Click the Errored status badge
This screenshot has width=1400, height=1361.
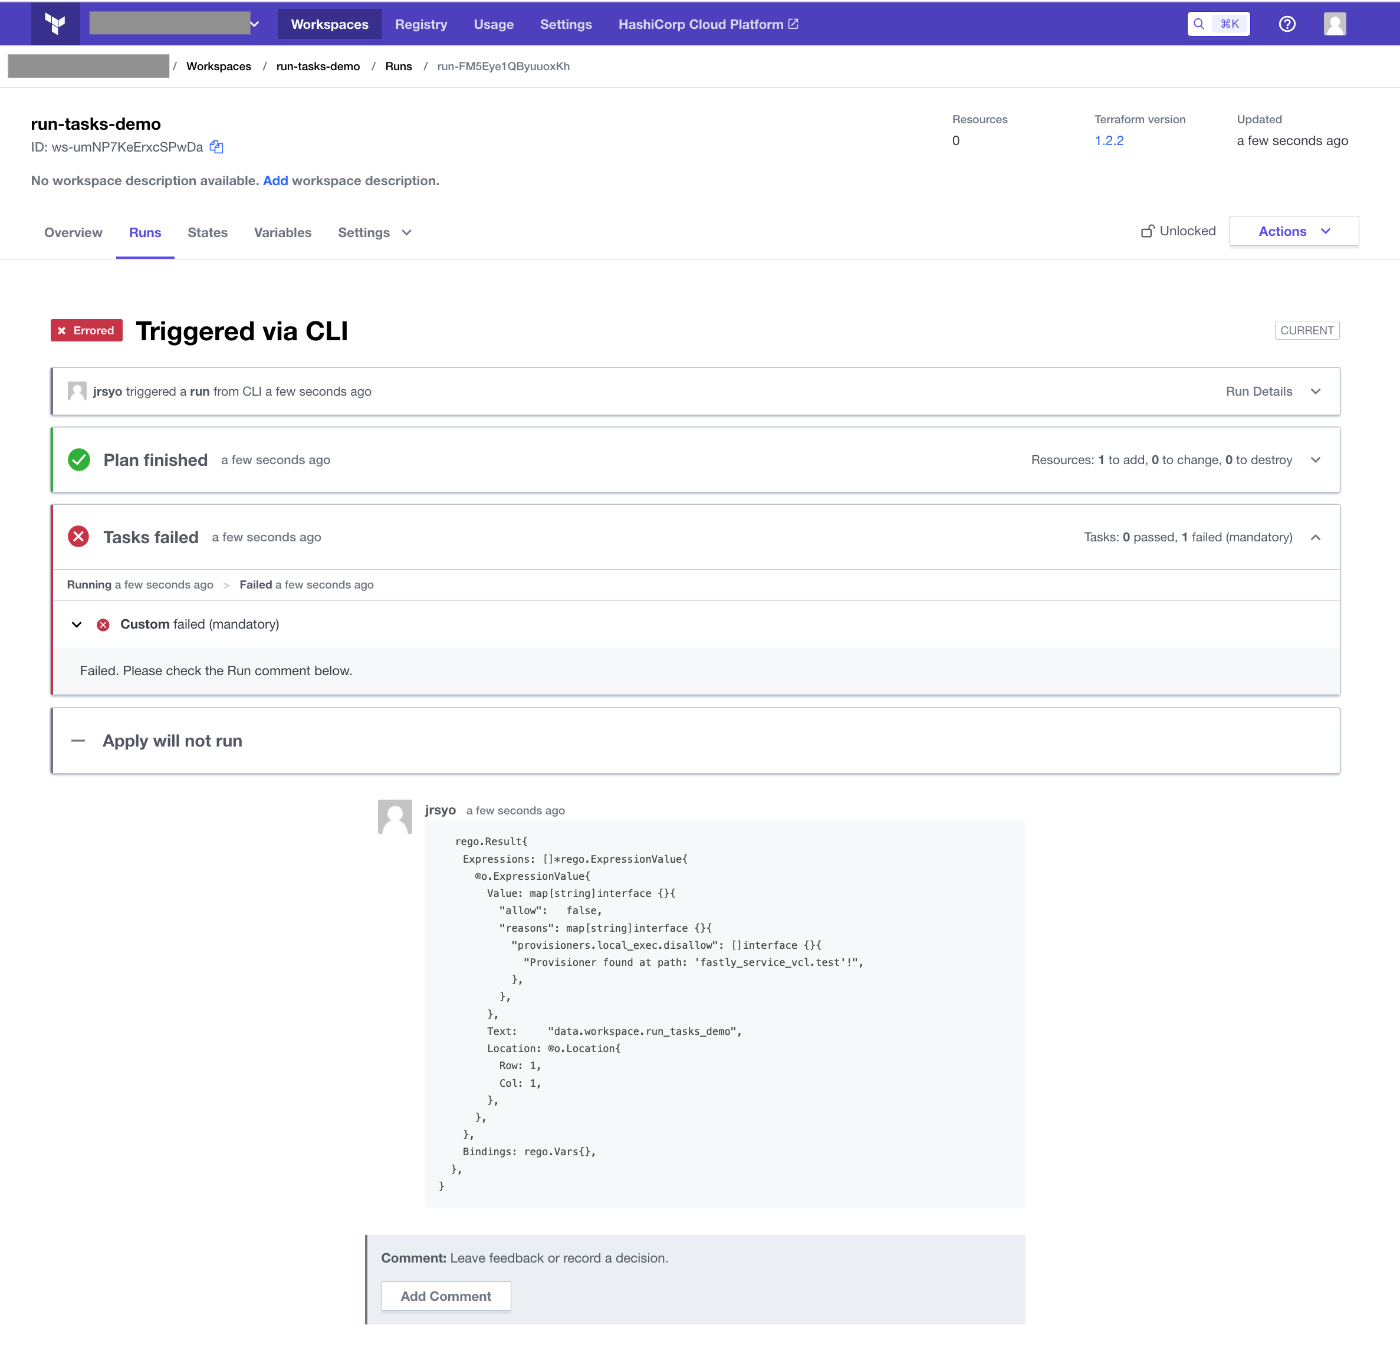pyautogui.click(x=87, y=331)
